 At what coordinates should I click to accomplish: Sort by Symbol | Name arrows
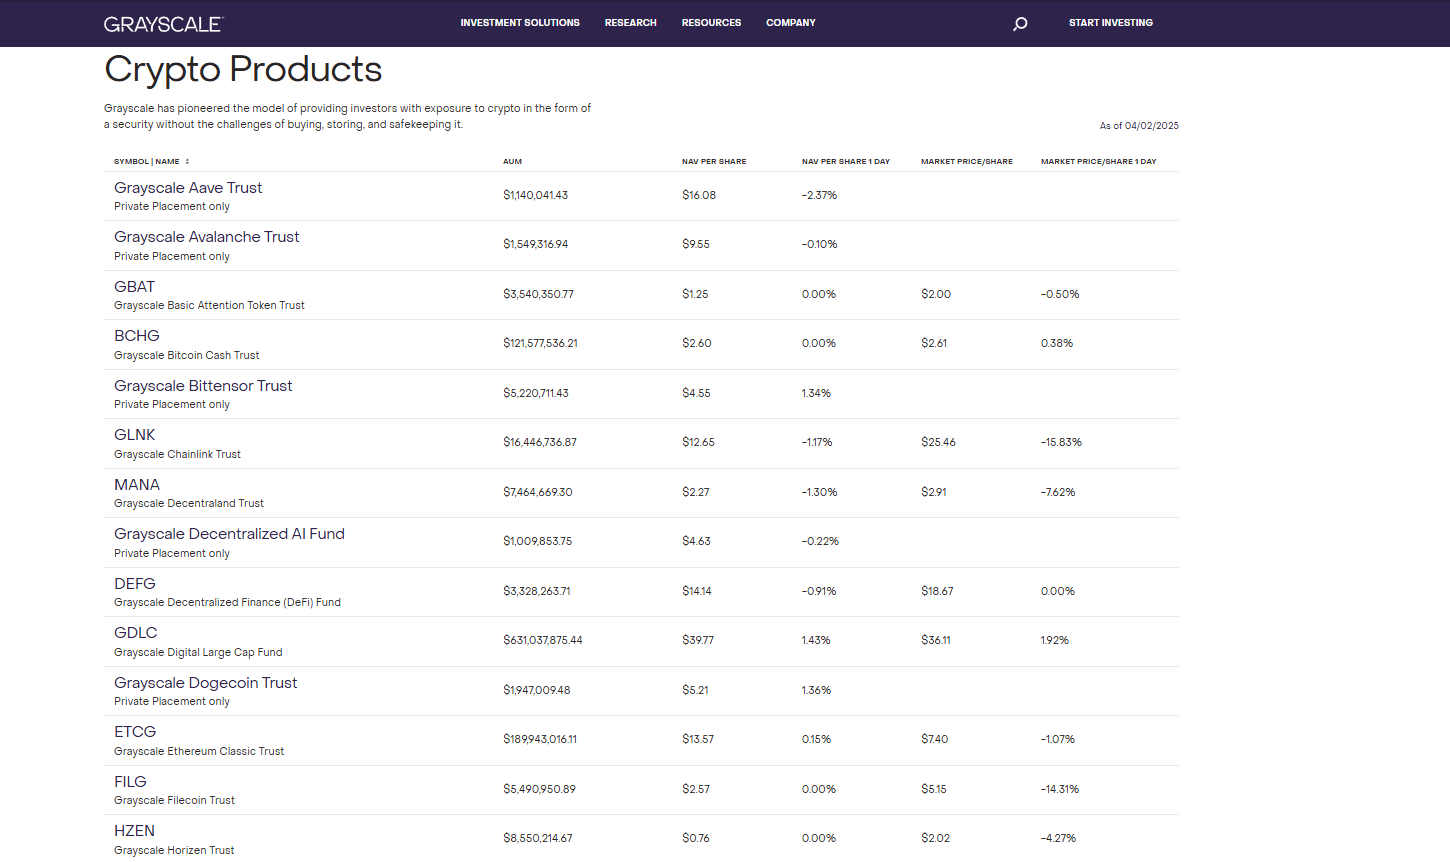click(x=187, y=161)
